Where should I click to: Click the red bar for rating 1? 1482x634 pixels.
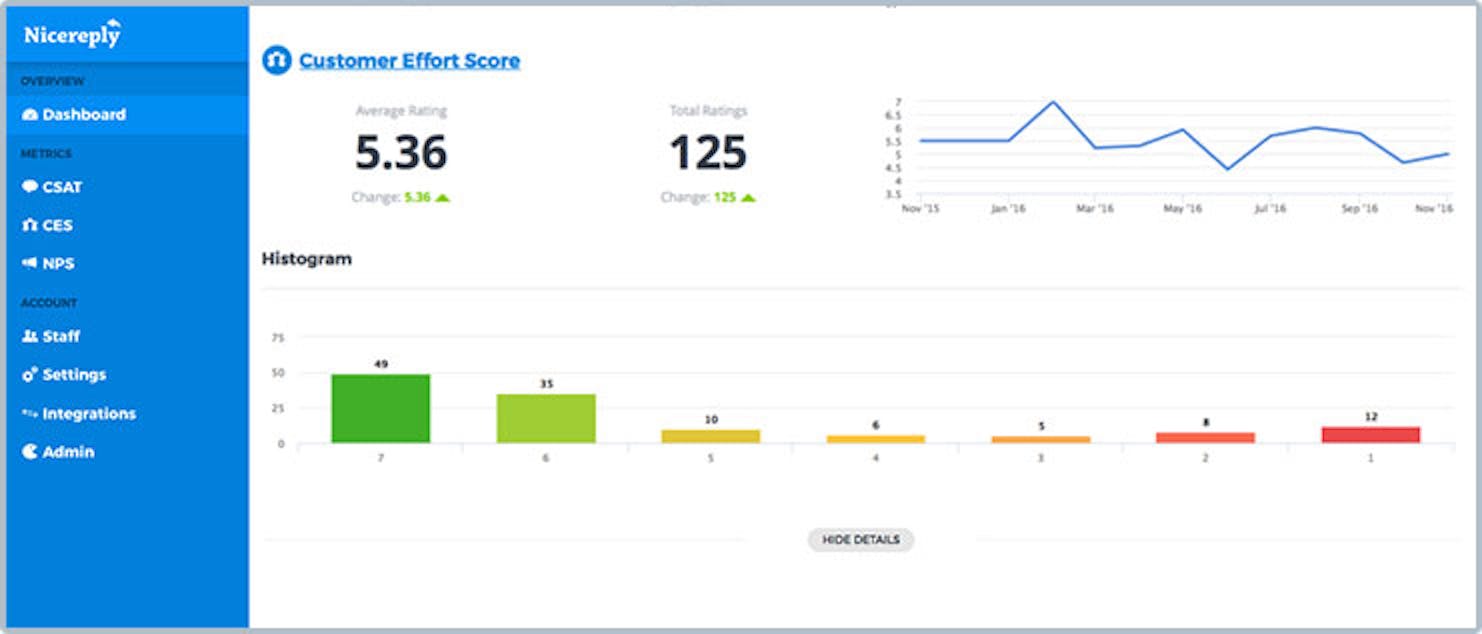pyautogui.click(x=1371, y=435)
